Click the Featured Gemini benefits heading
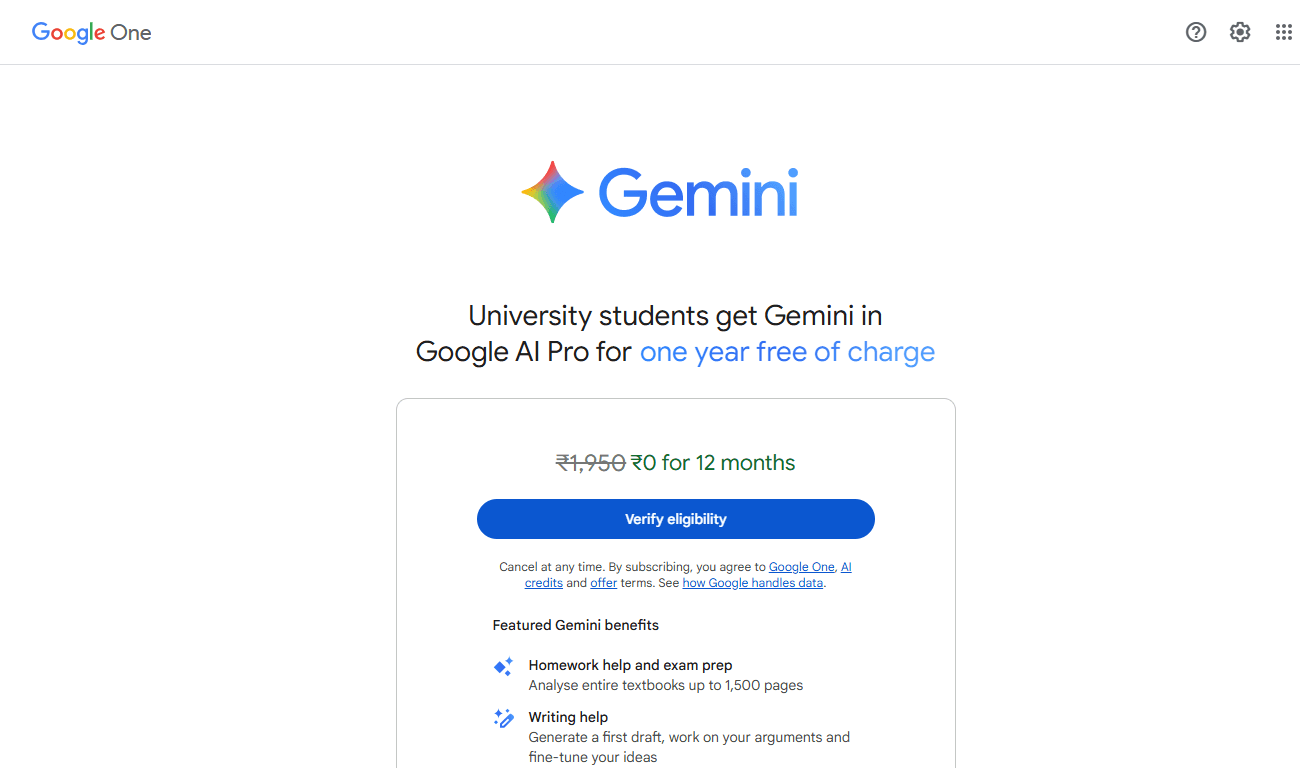1300x768 pixels. tap(576, 625)
